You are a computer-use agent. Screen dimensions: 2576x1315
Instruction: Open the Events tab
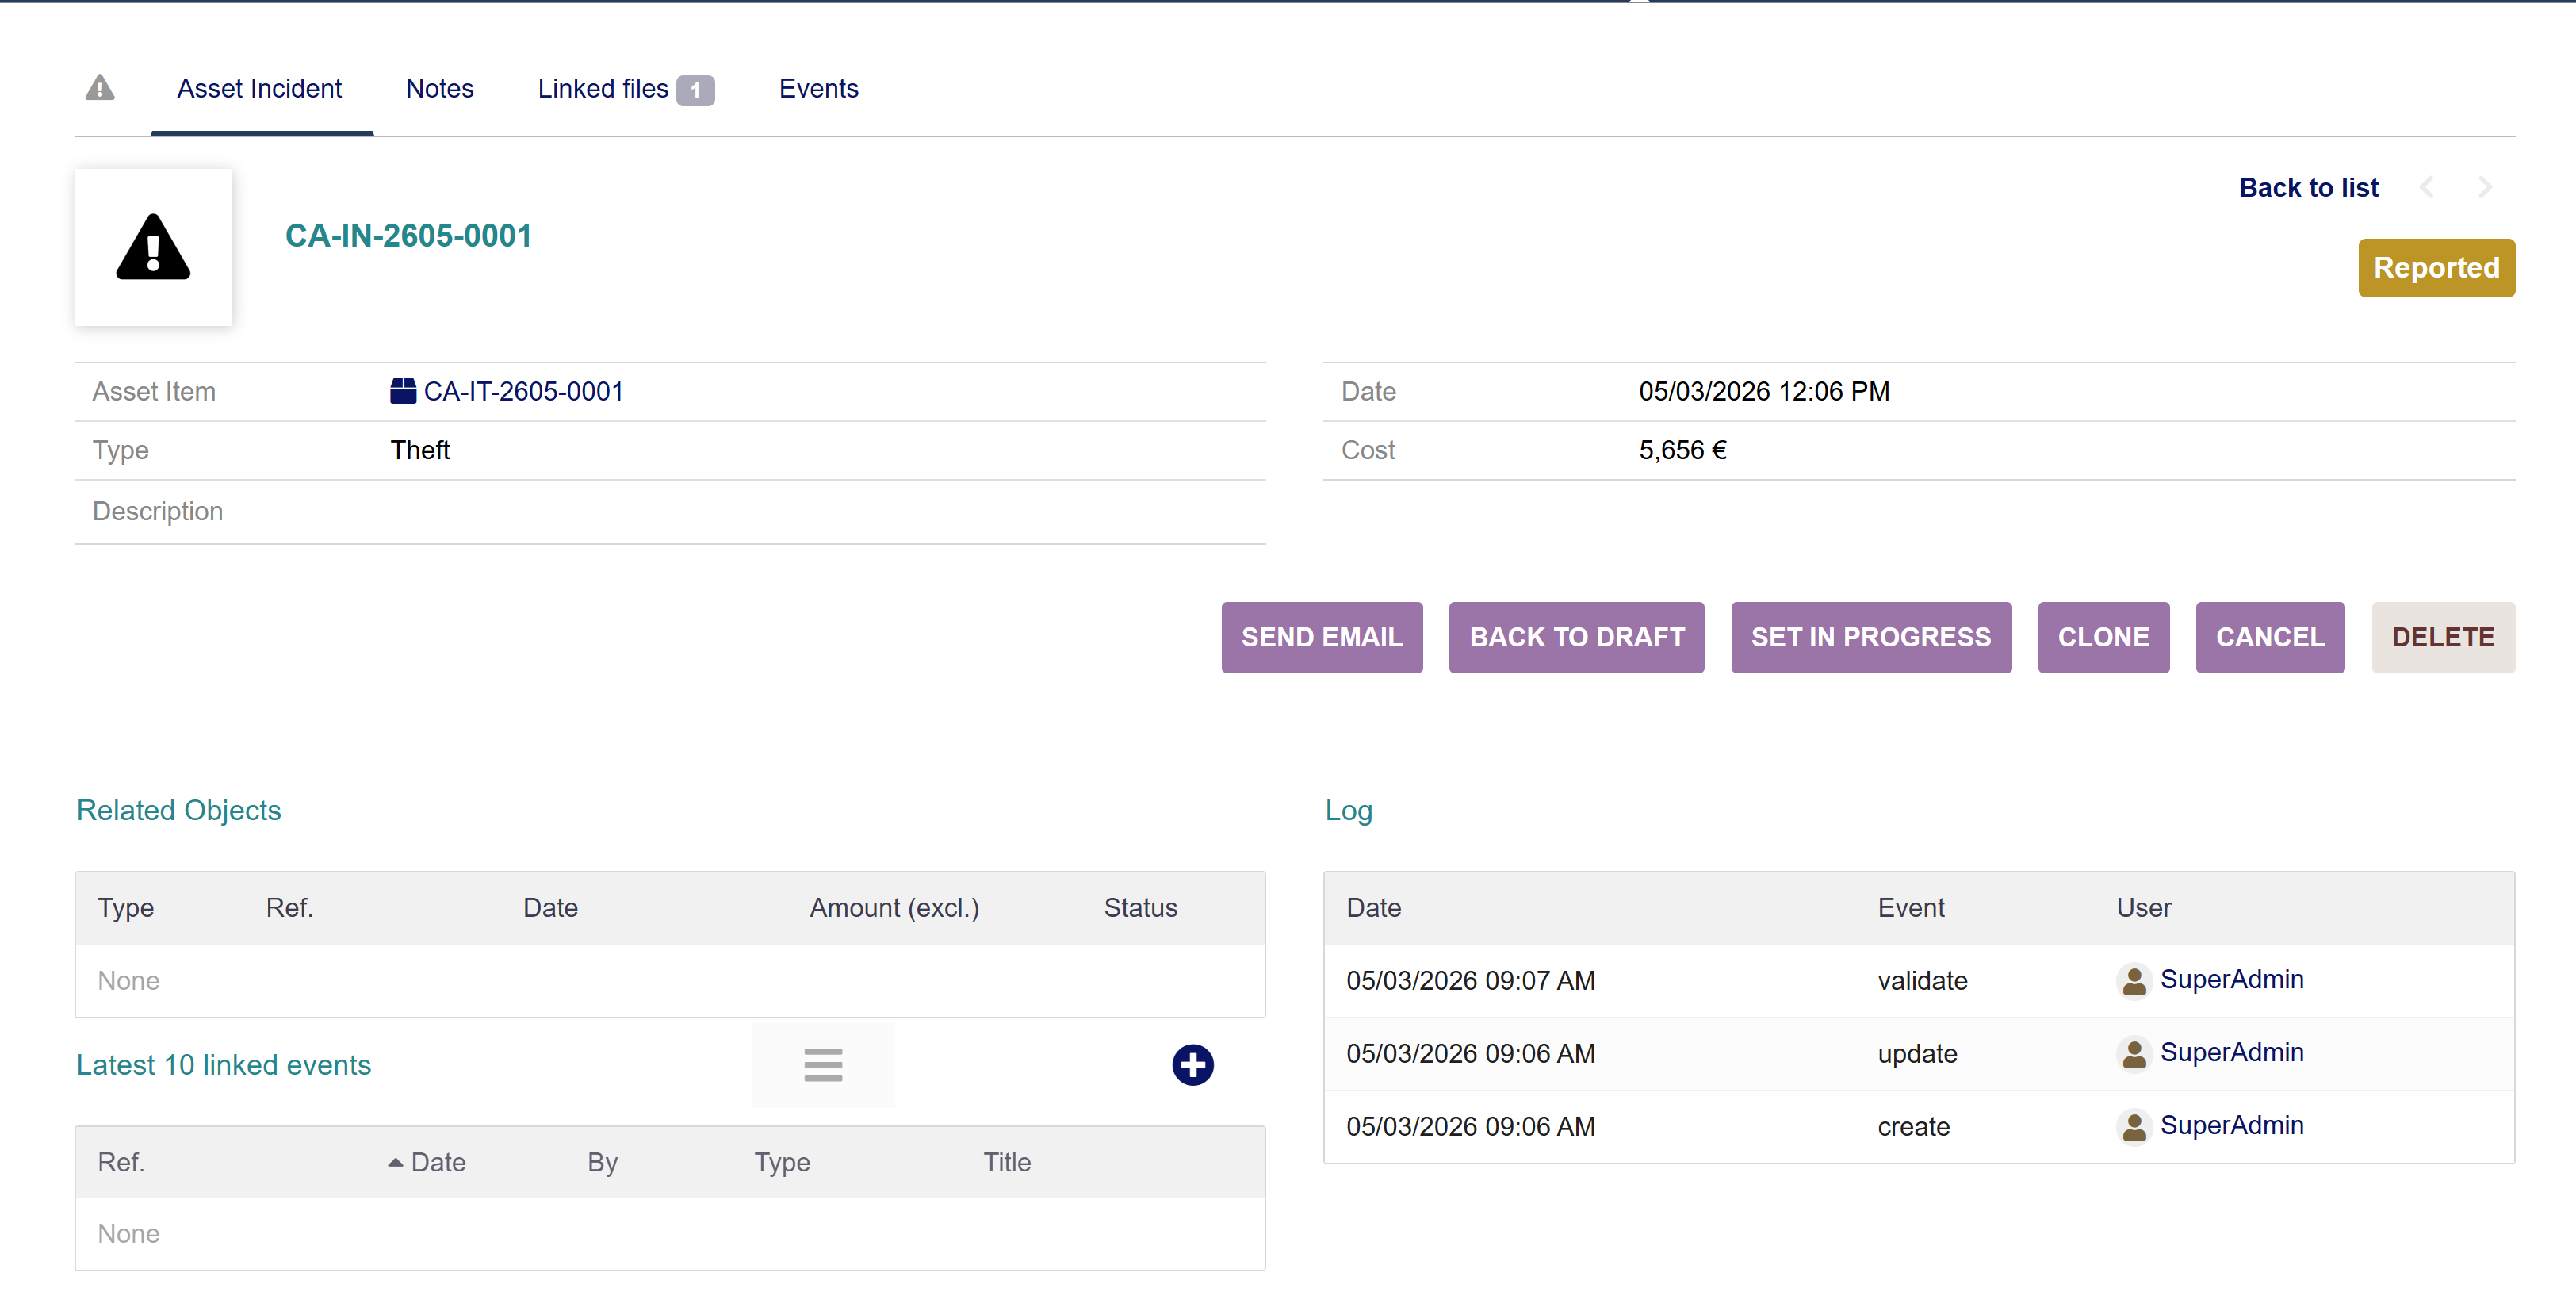click(x=818, y=89)
